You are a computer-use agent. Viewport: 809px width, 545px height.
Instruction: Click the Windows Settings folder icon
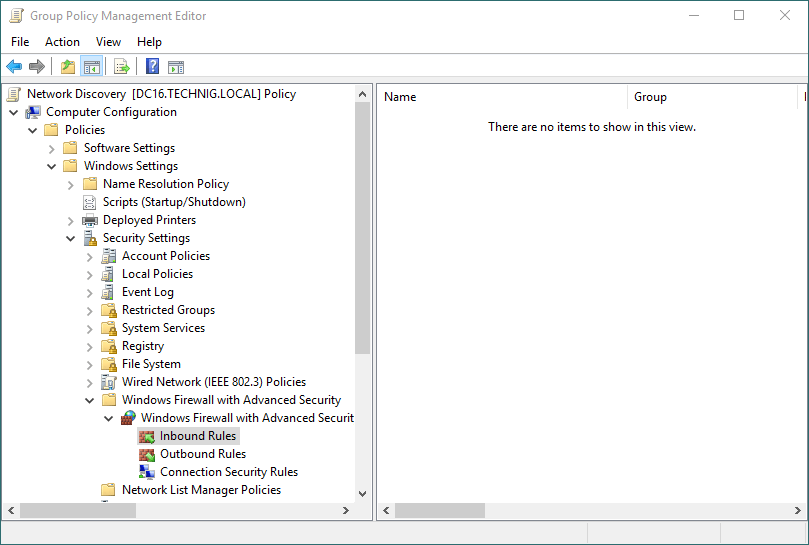[70, 166]
